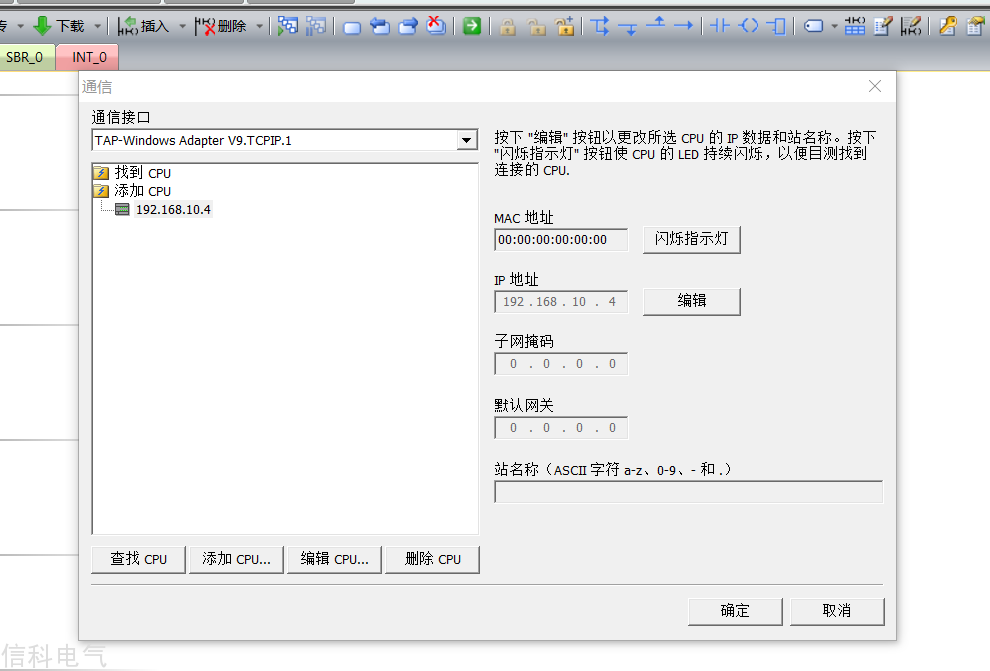Click the key password protection icon
The image size is (990, 671).
click(x=947, y=26)
